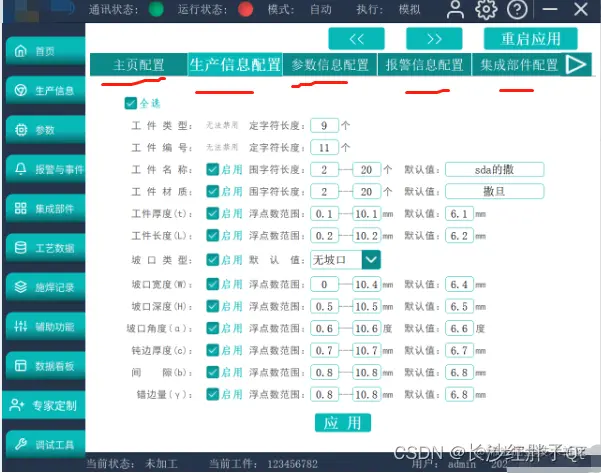
Task: Click the 未加工 status text
Action: pos(161,464)
